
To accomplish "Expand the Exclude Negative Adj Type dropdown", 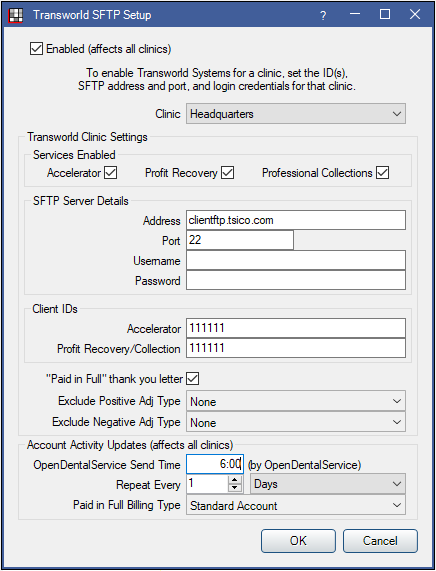I will 296,422.
